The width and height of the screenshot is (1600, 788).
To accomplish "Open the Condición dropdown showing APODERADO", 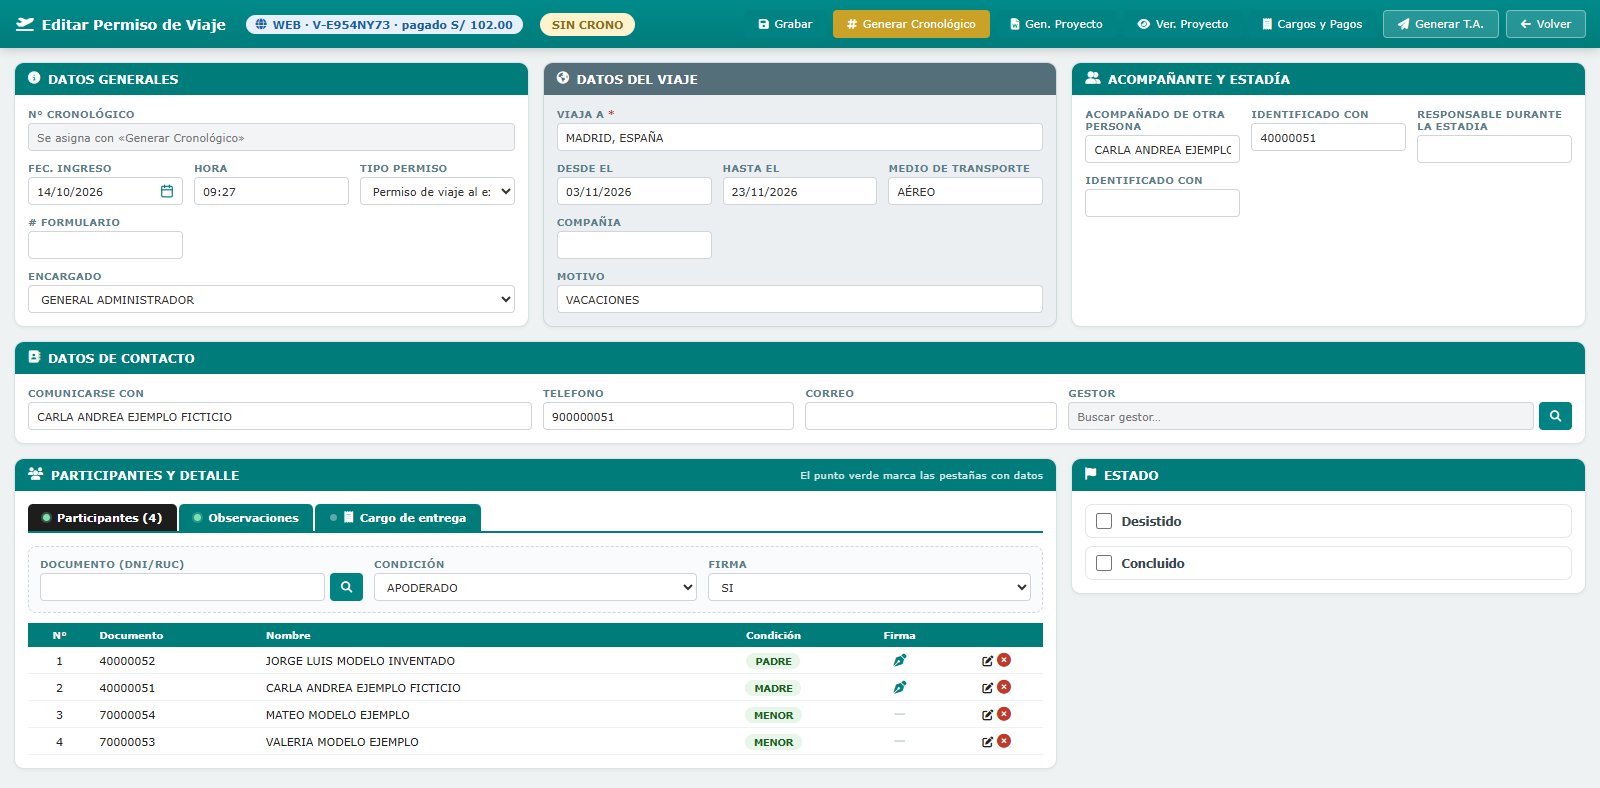I will (535, 587).
